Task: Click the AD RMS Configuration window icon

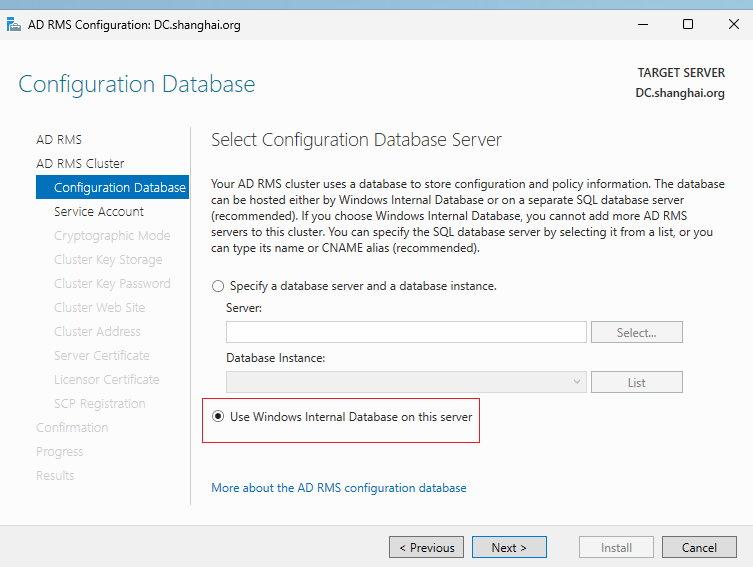Action: pyautogui.click(x=13, y=24)
